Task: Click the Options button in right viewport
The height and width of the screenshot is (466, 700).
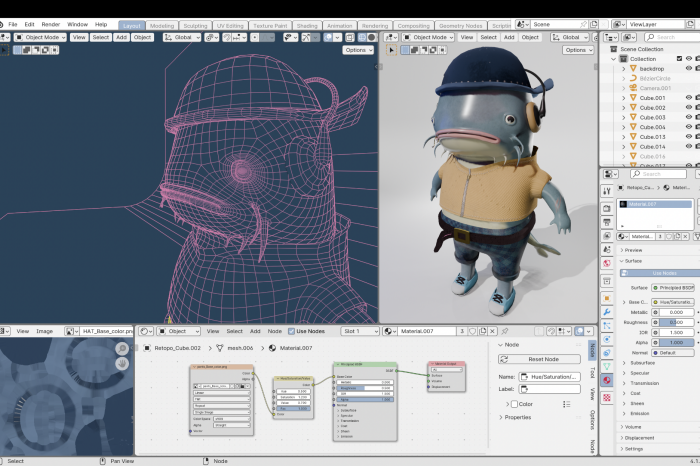Action: coord(577,50)
